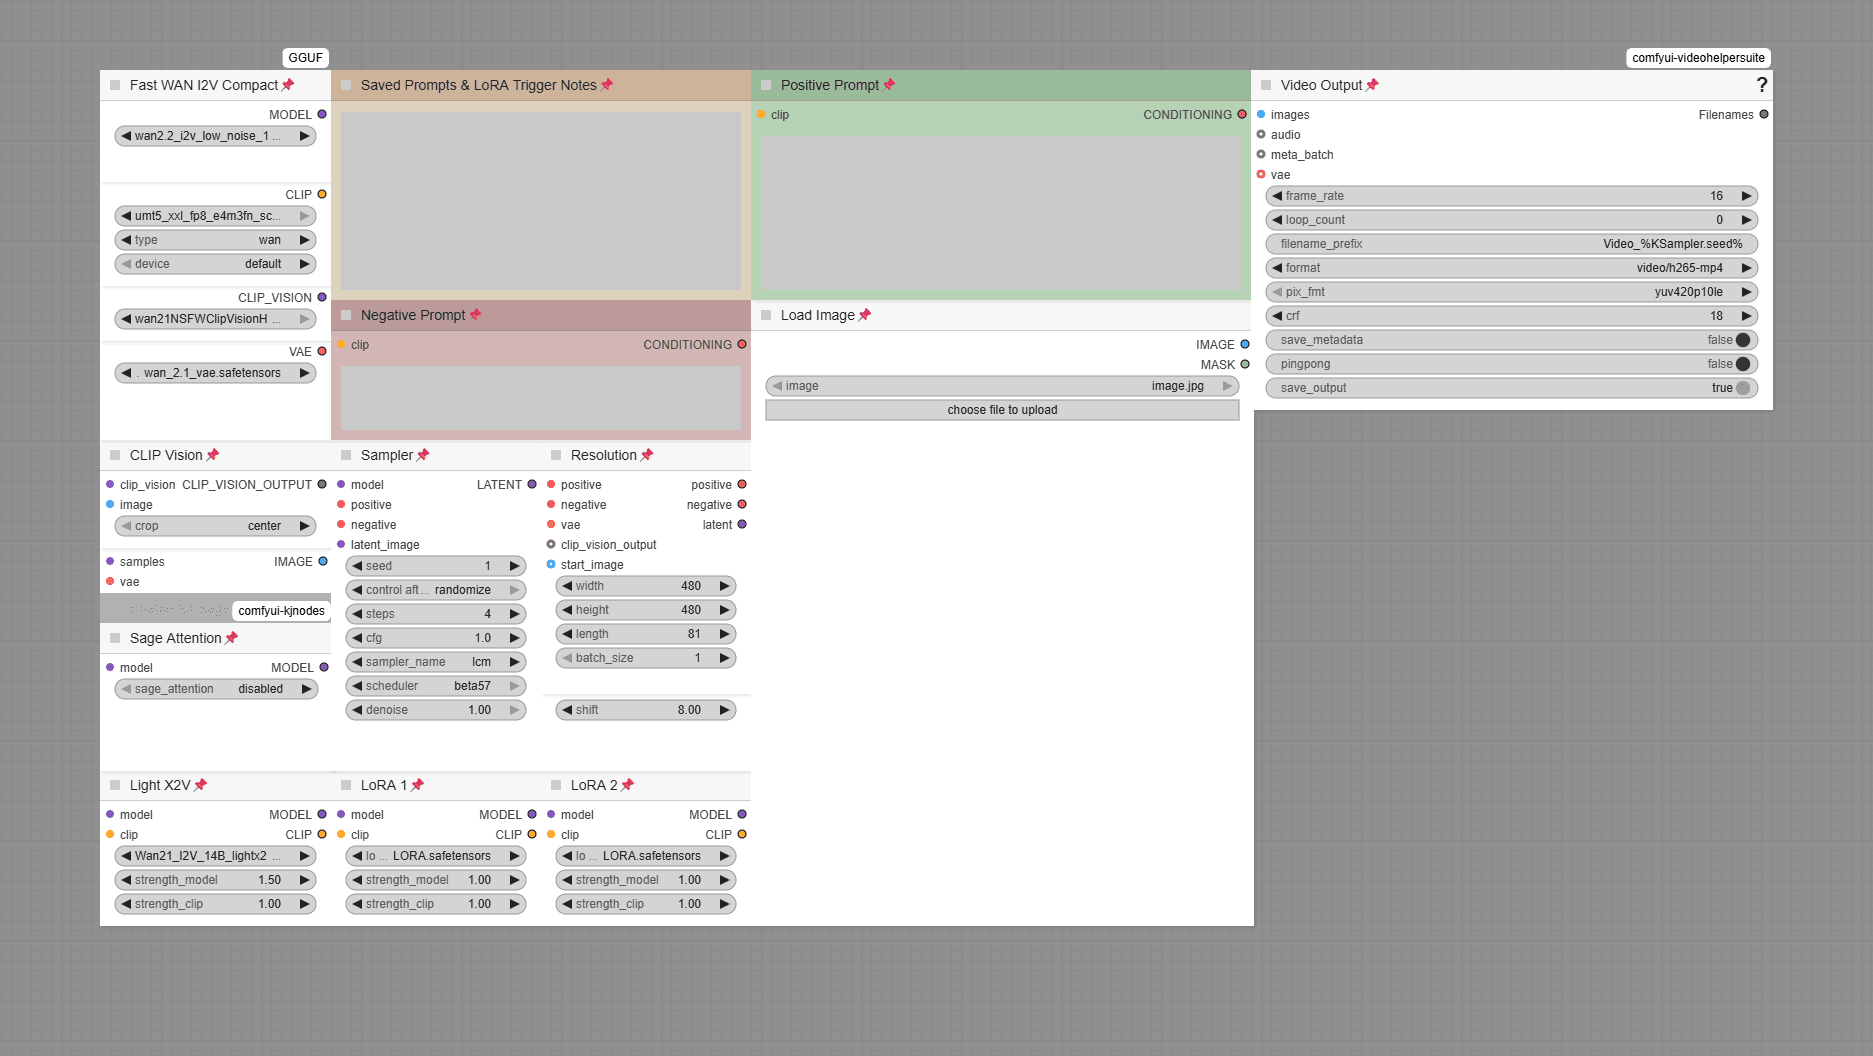Increase frame_rate with right arrow
Viewport: 1873px width, 1056px height.
[1746, 196]
